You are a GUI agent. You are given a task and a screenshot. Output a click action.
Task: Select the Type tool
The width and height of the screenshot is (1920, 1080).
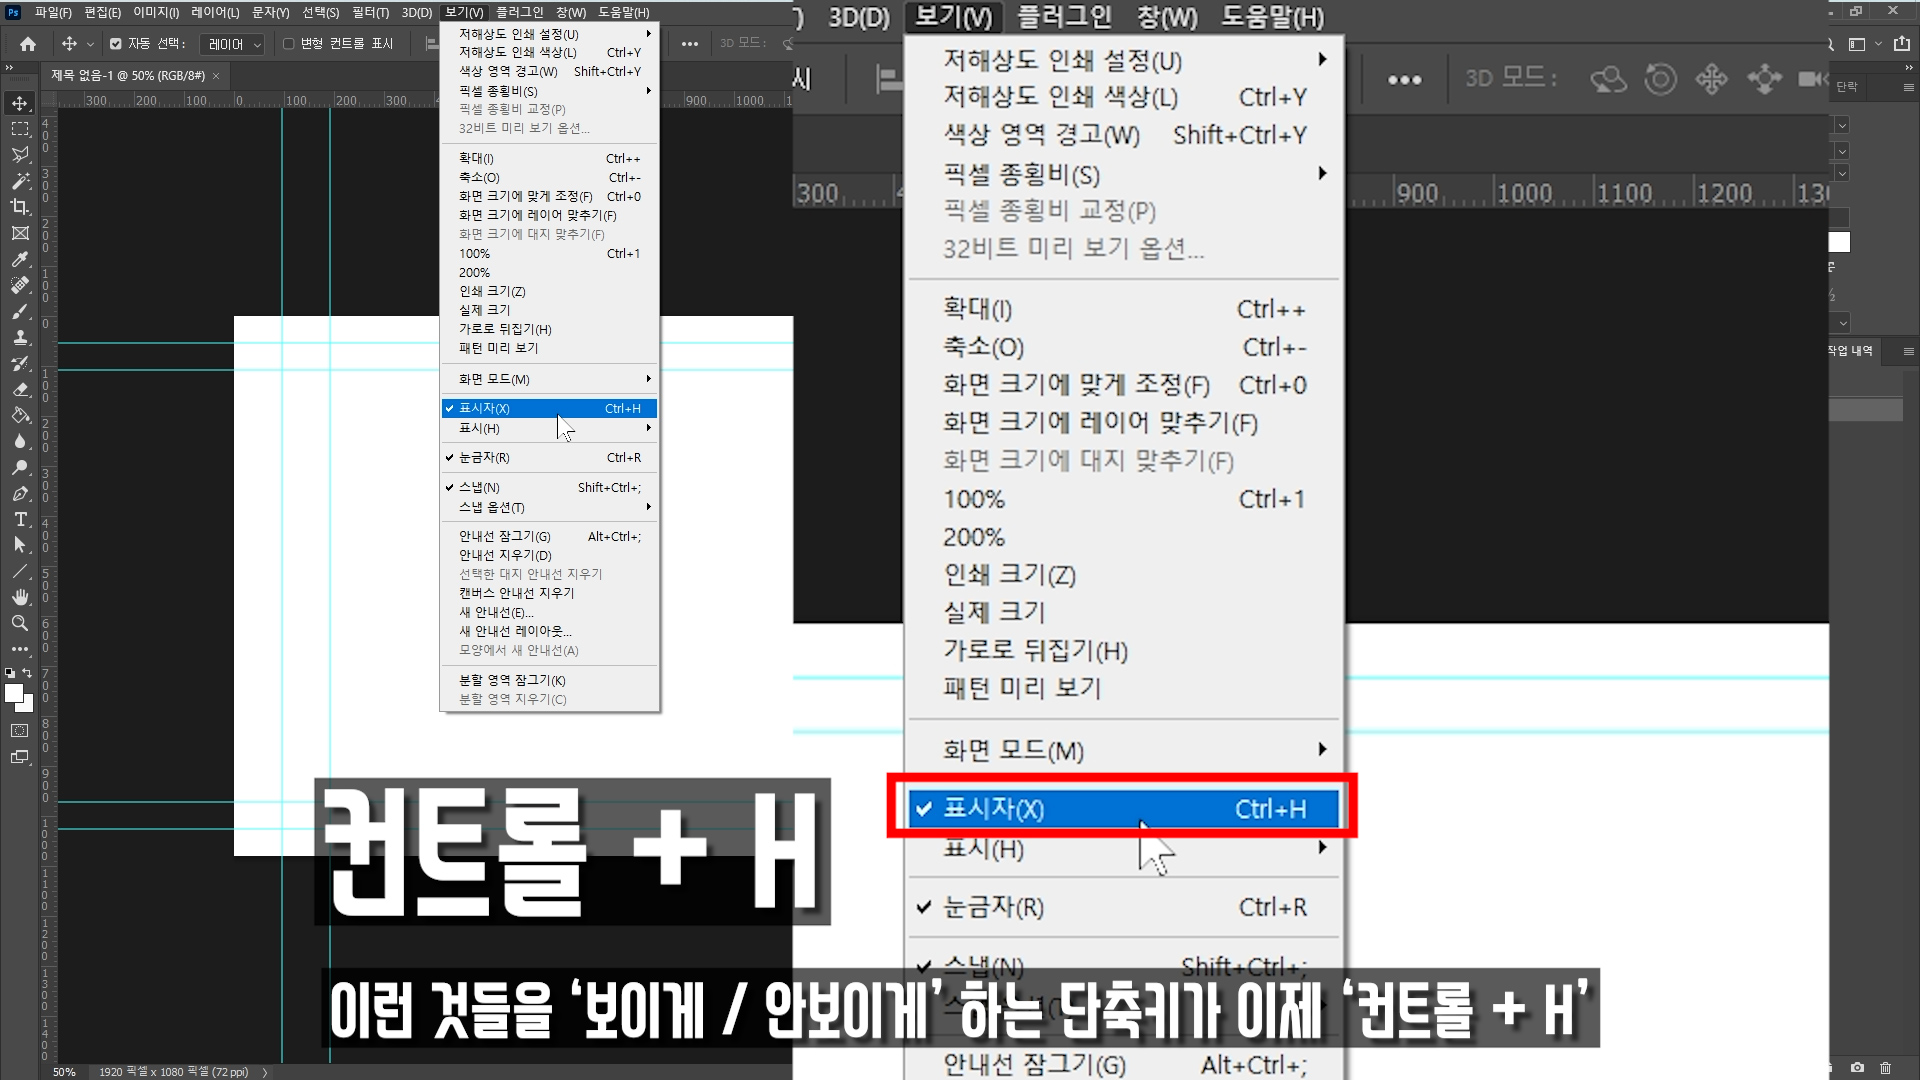(20, 519)
